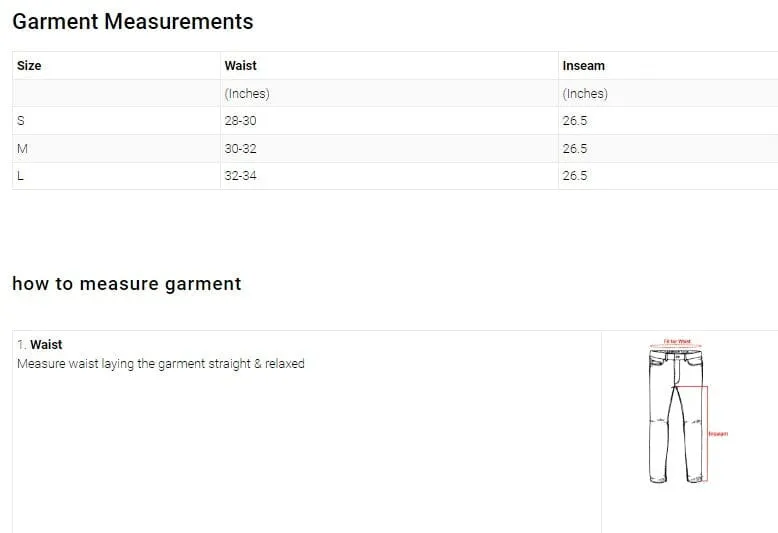
Task: Select the Waist column header
Action: click(x=240, y=66)
